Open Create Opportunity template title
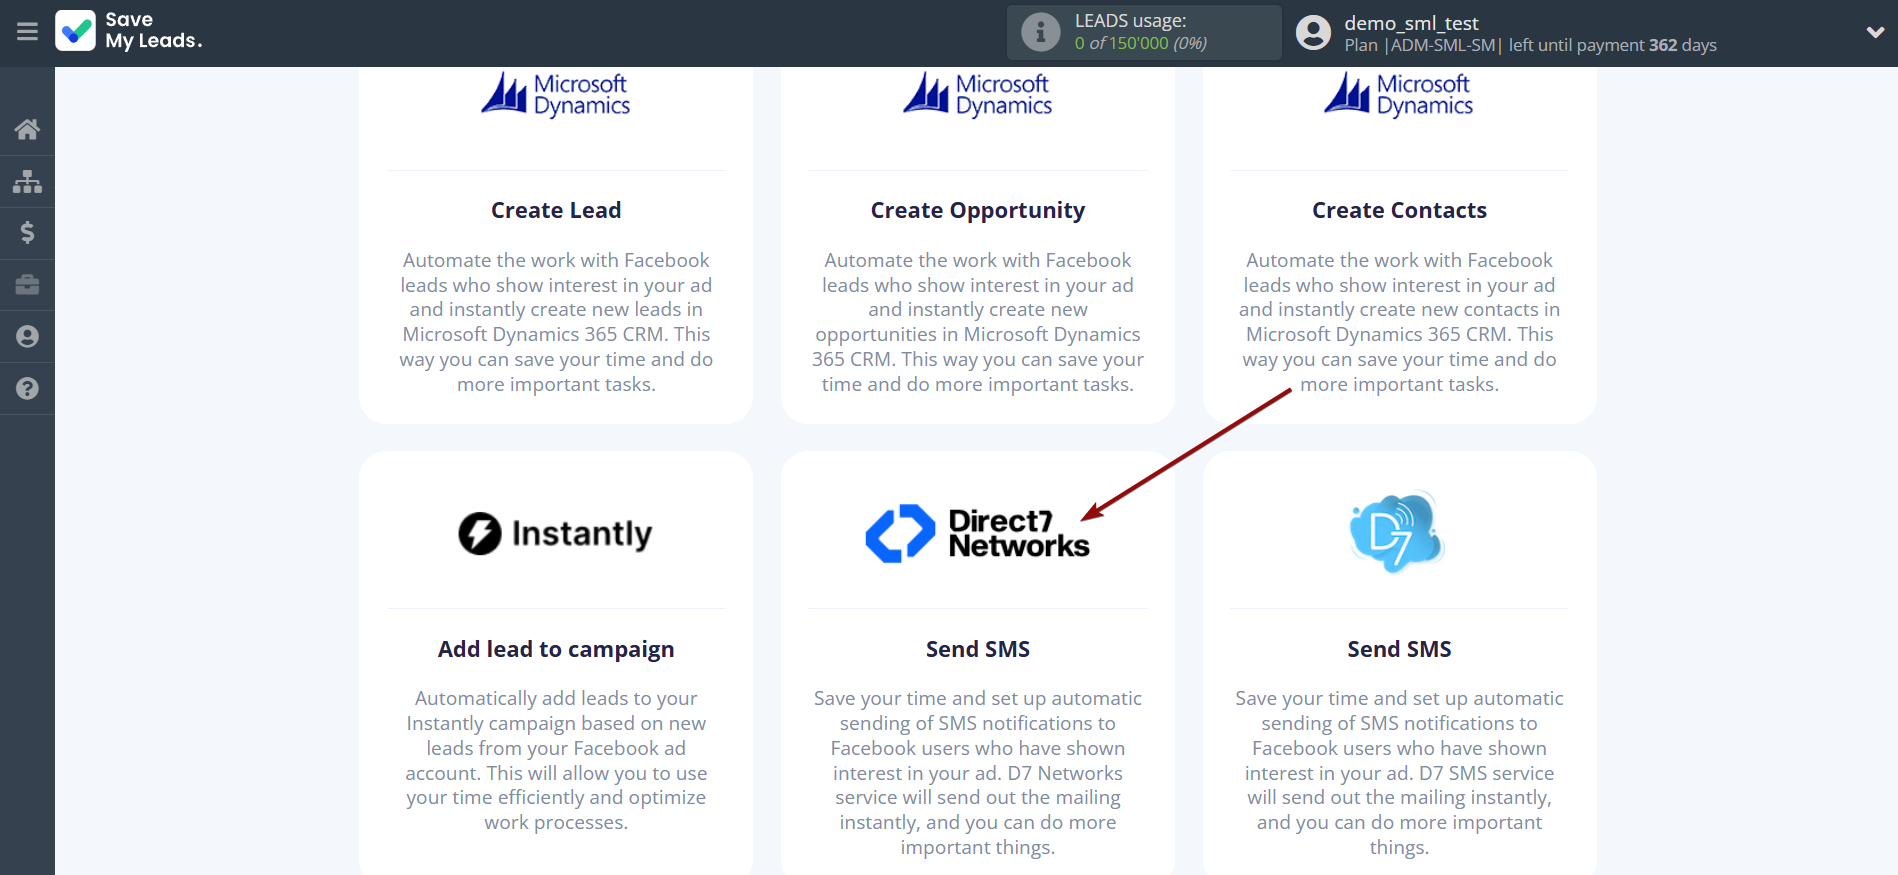The image size is (1898, 875). pos(977,210)
